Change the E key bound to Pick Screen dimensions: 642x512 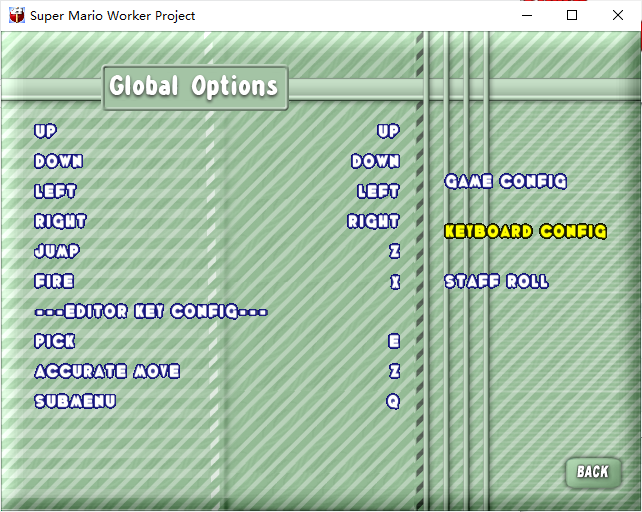pos(394,341)
